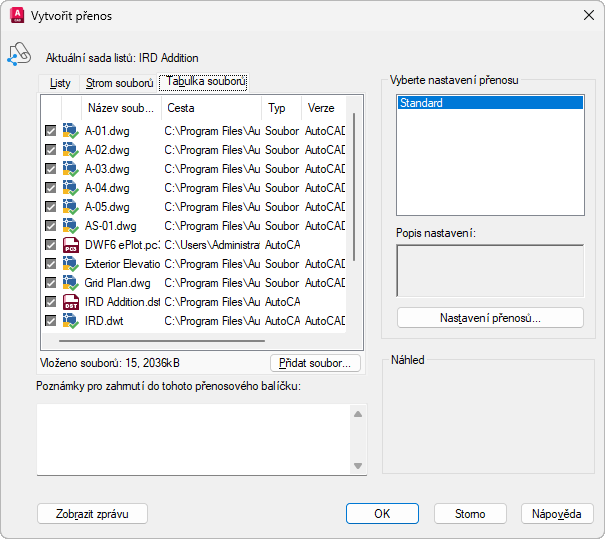Click into the transmittal notes text box

tap(193, 439)
